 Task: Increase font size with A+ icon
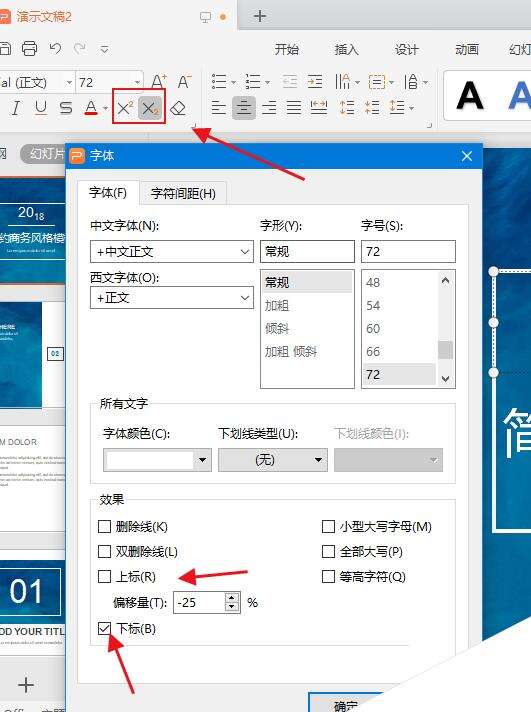159,82
